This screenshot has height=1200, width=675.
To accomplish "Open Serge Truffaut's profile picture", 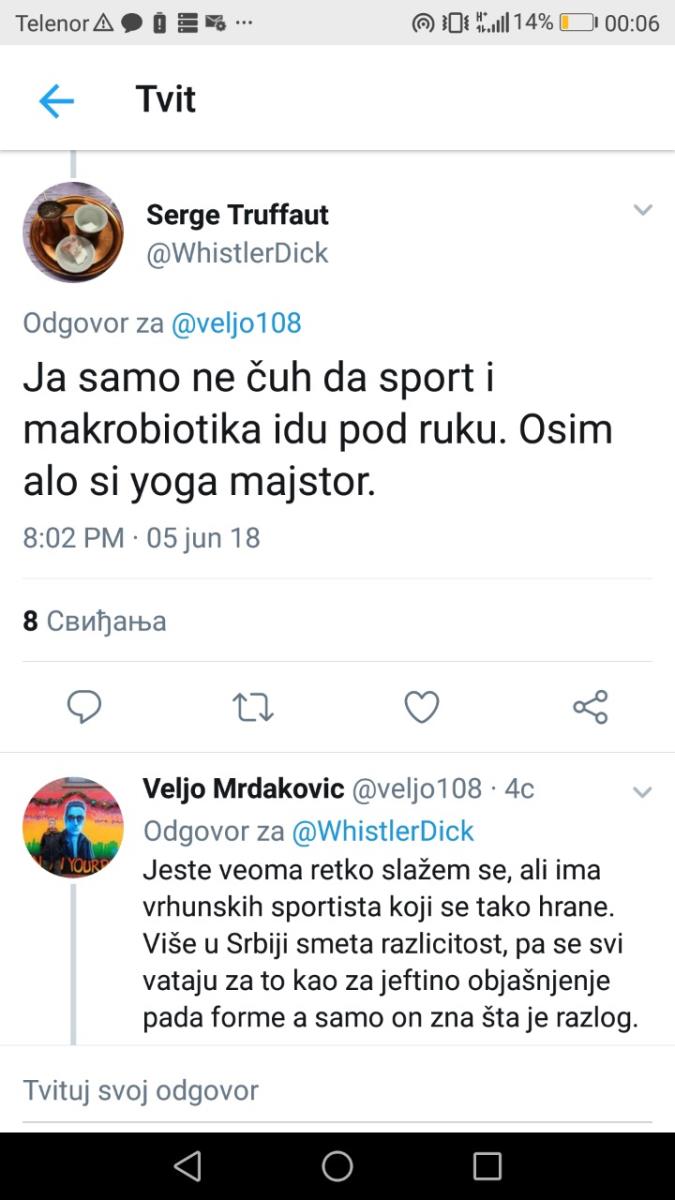I will click(73, 232).
